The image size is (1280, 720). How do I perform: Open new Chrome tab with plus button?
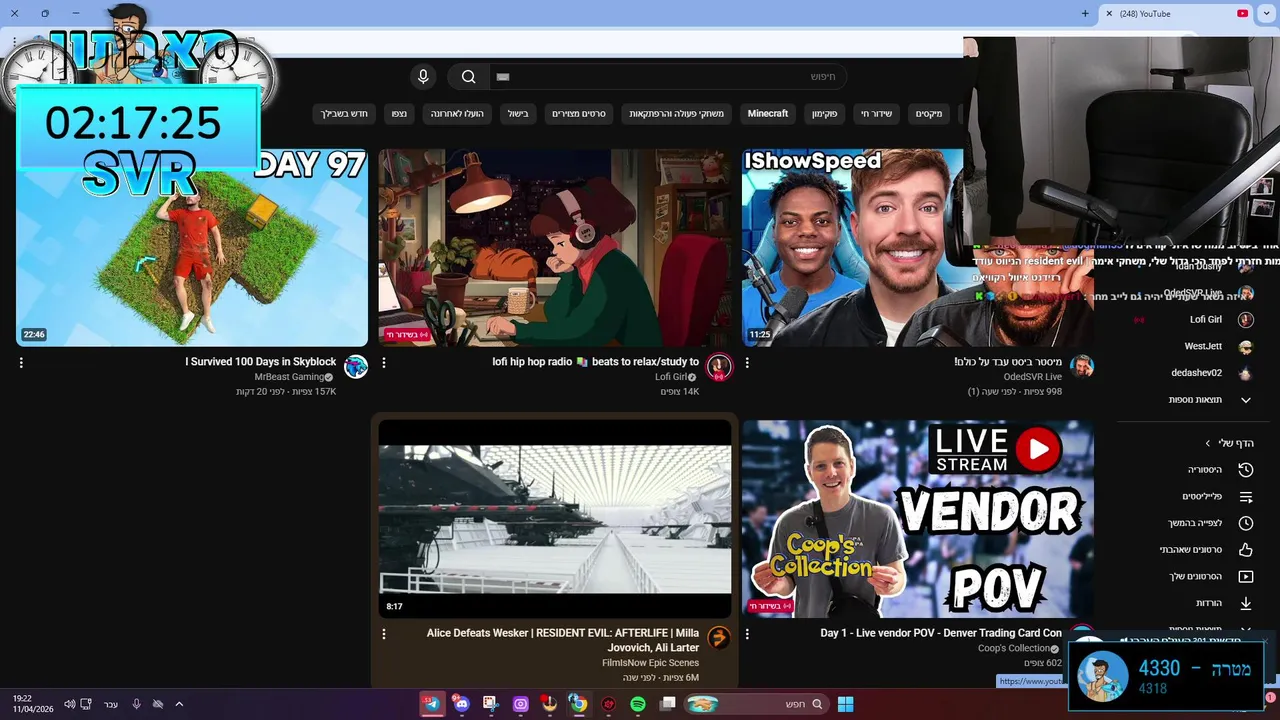[x=1085, y=13]
